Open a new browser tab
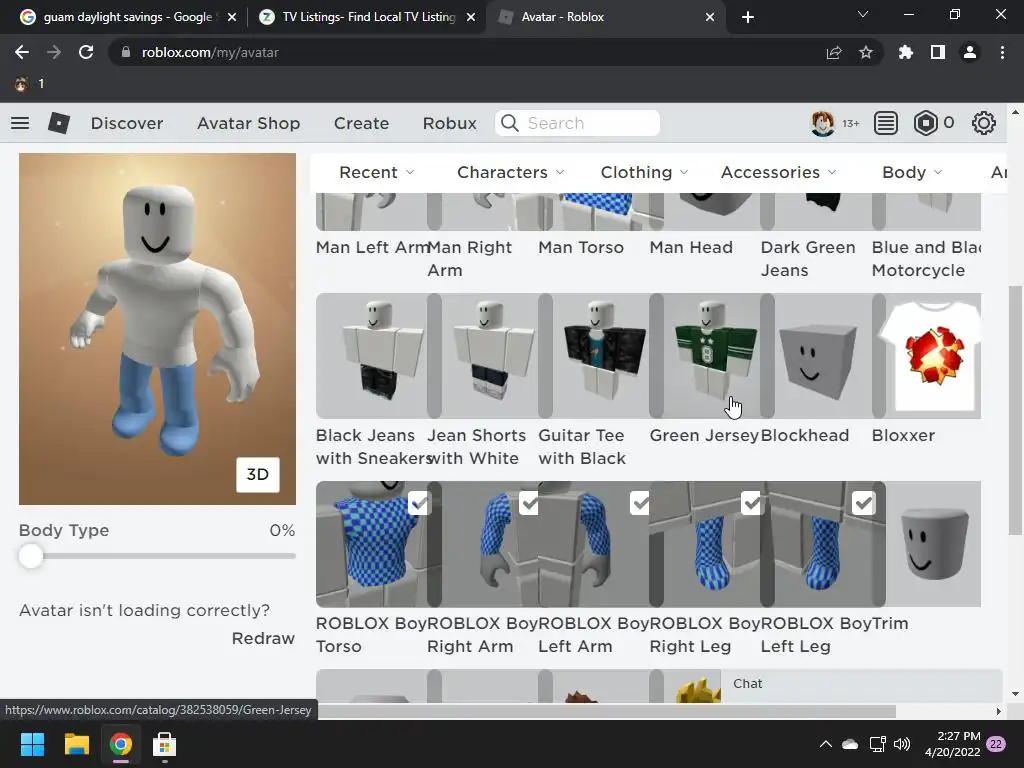Screen dimensions: 1024x768 (x=748, y=17)
